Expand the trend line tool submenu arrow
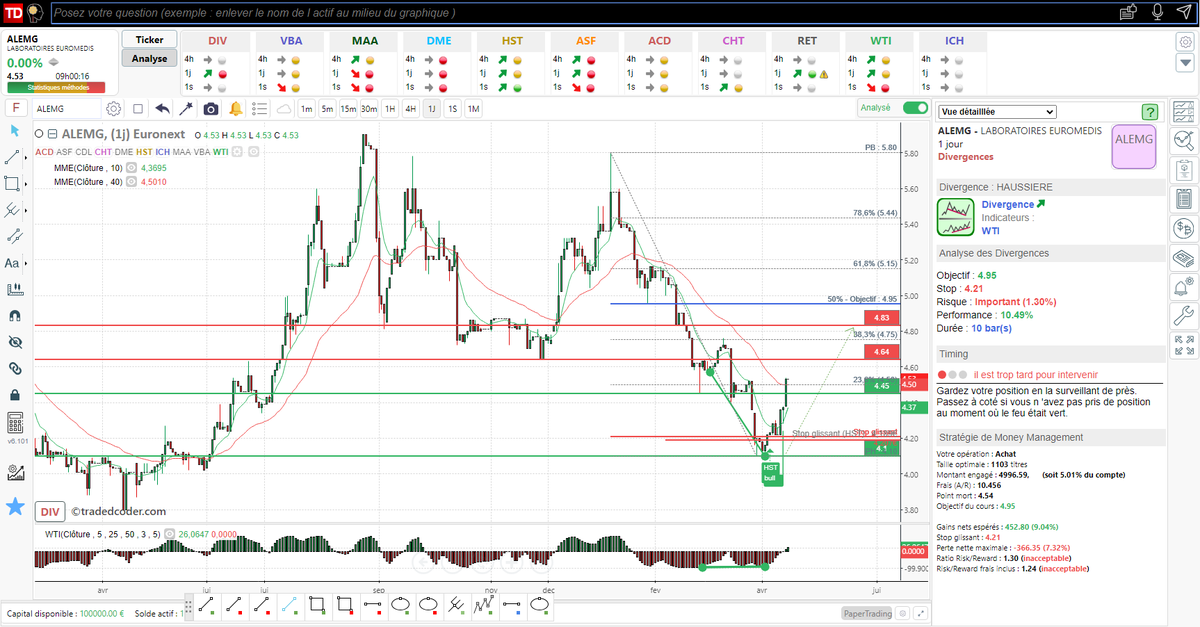This screenshot has width=1200, height=627. (26, 157)
